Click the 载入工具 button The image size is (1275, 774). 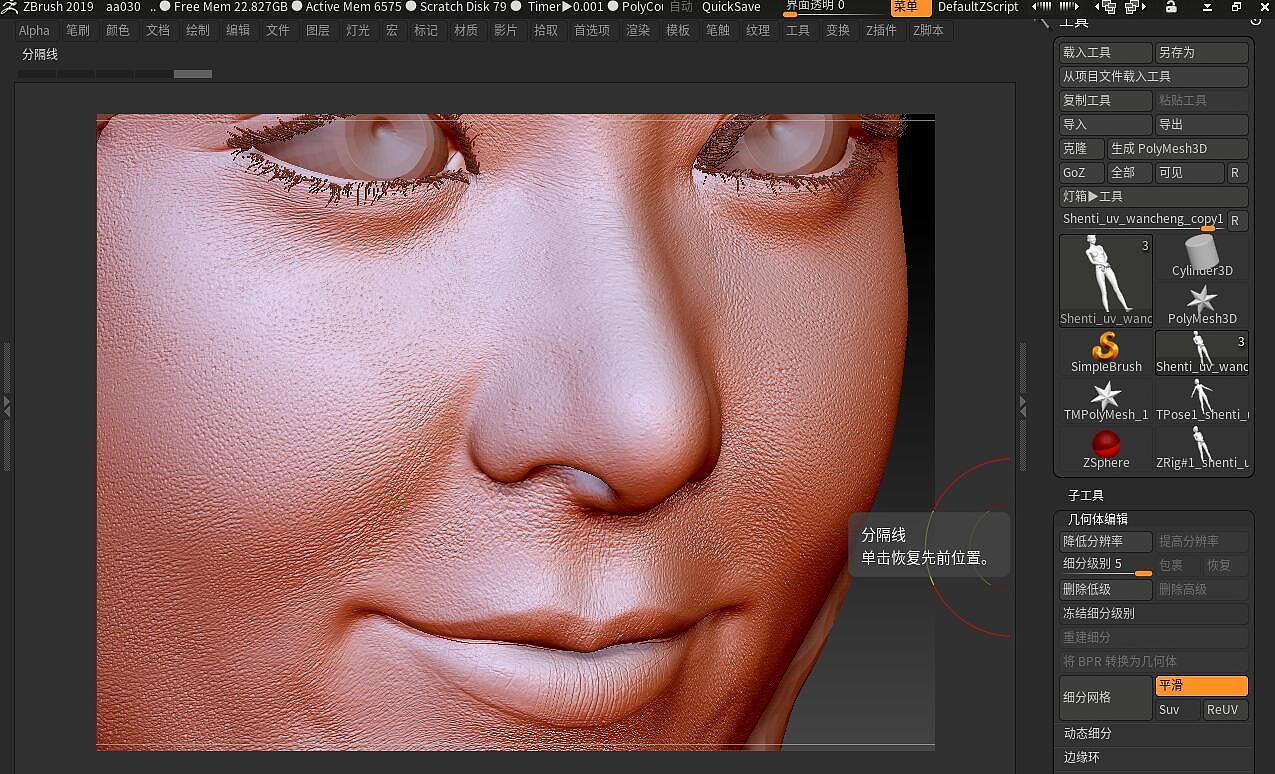pyautogui.click(x=1106, y=52)
